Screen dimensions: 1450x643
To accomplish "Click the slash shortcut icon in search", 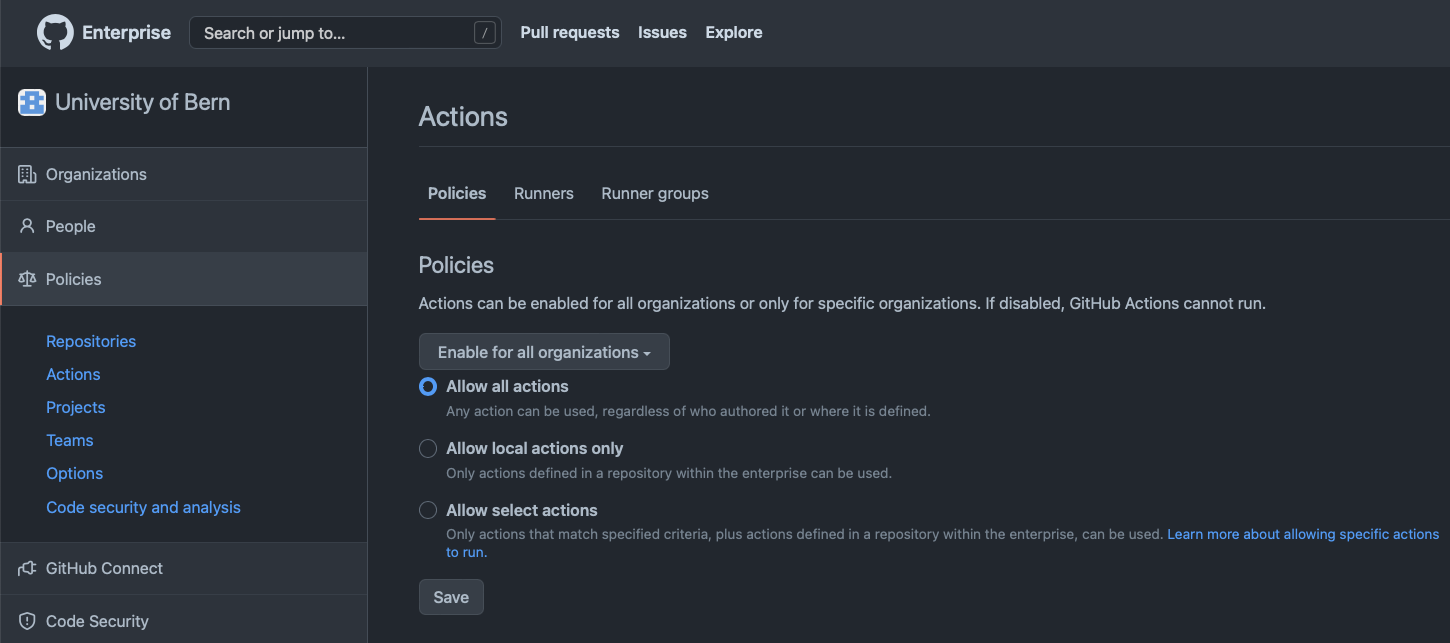I will (484, 33).
